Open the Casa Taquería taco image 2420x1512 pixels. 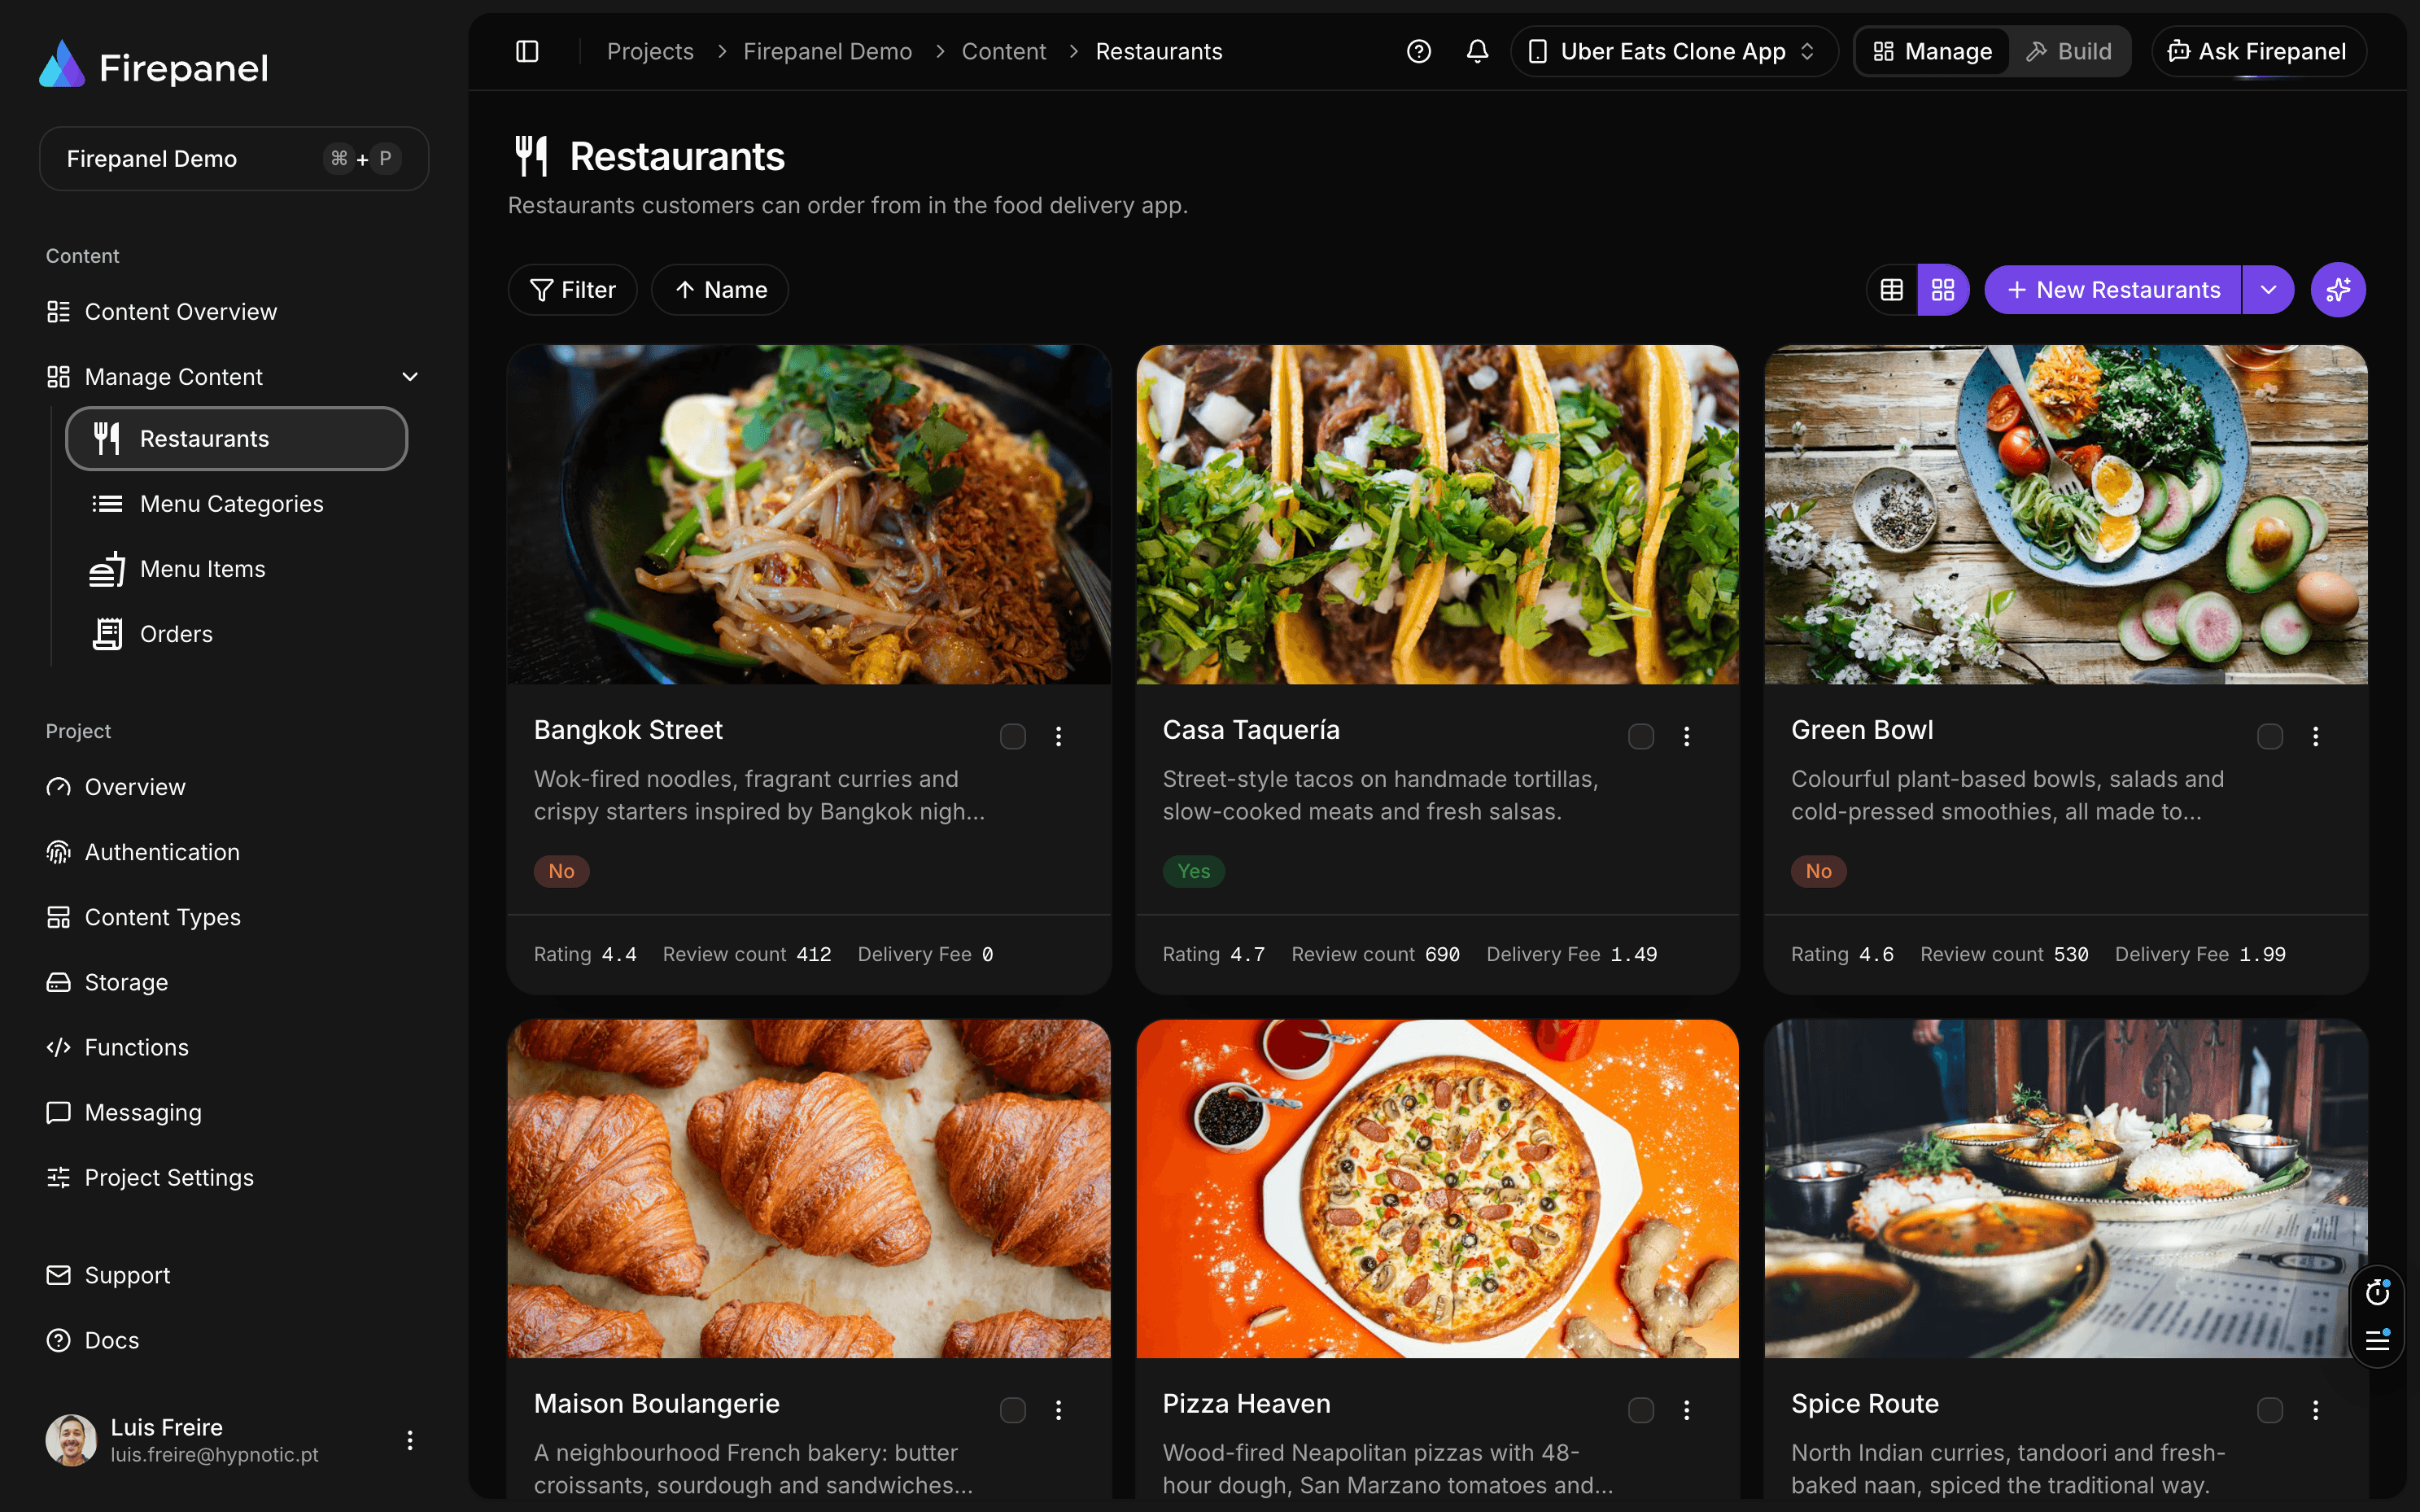(1437, 515)
